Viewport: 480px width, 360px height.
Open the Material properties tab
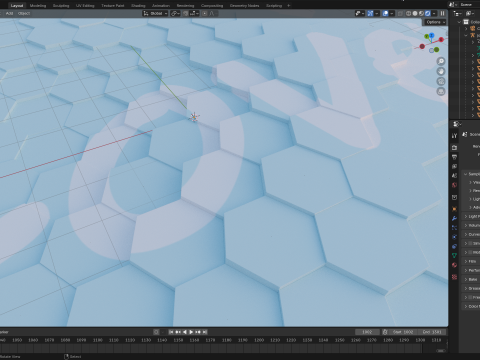click(454, 265)
